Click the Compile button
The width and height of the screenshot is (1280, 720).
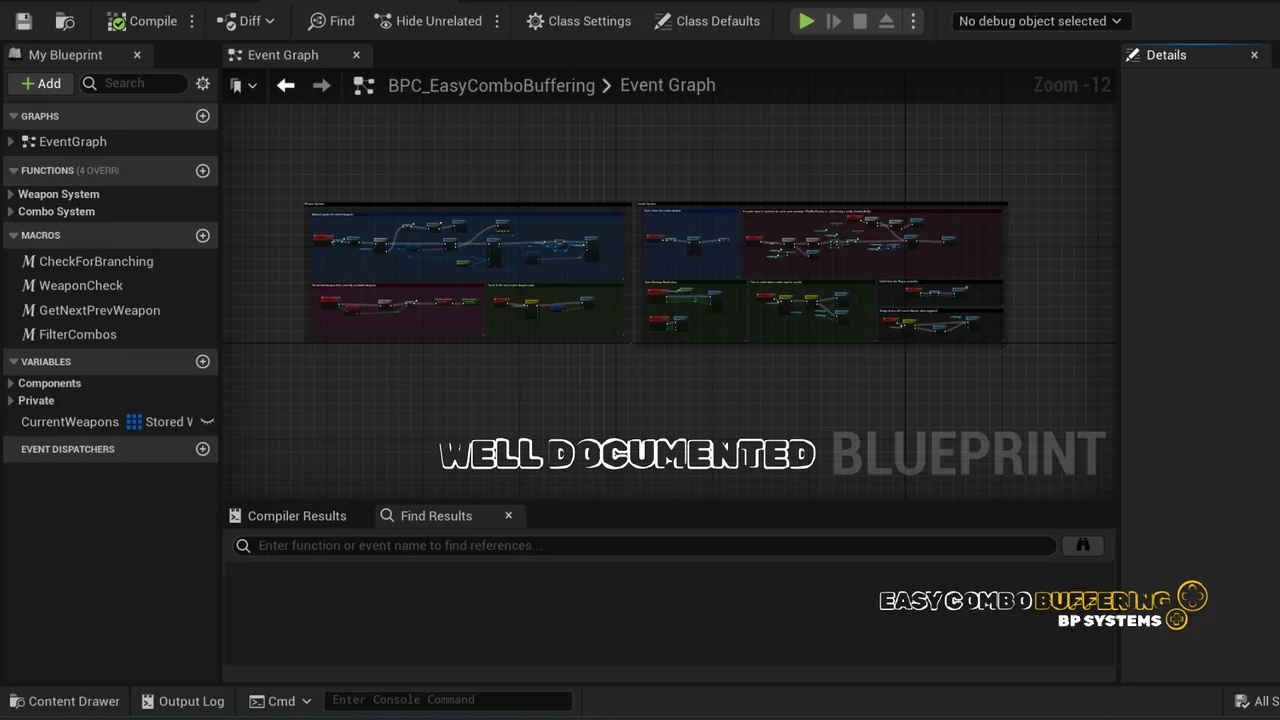coord(142,21)
